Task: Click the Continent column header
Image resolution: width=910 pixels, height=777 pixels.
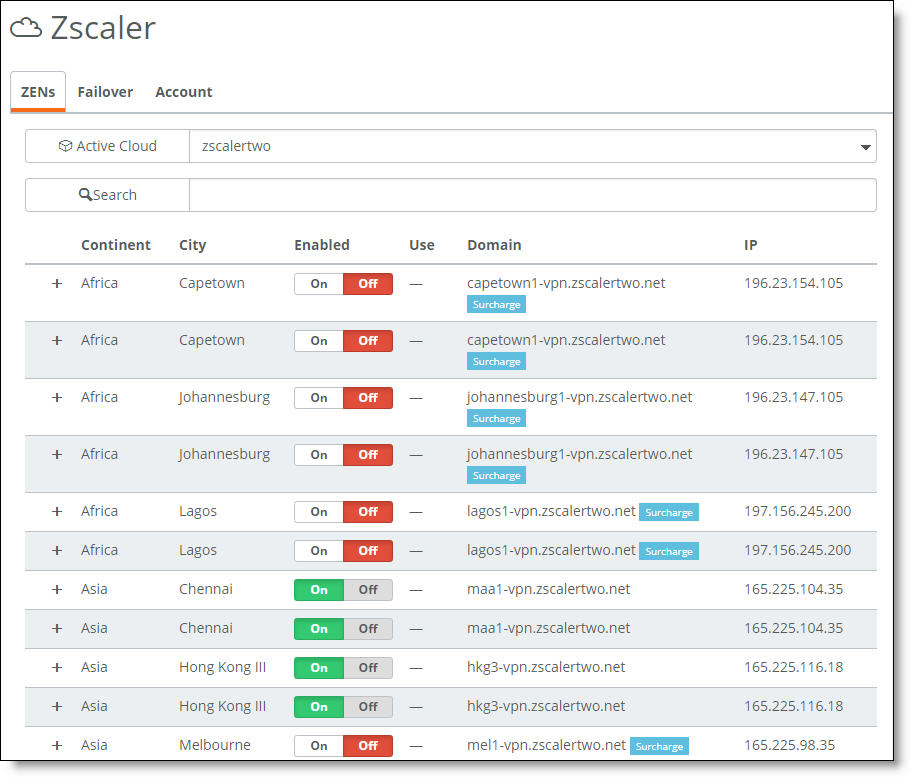Action: coord(115,245)
